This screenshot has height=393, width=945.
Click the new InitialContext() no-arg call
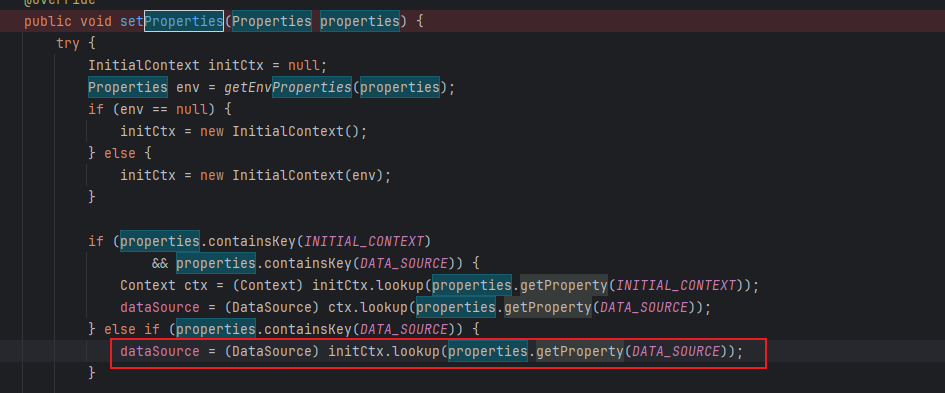pos(280,131)
